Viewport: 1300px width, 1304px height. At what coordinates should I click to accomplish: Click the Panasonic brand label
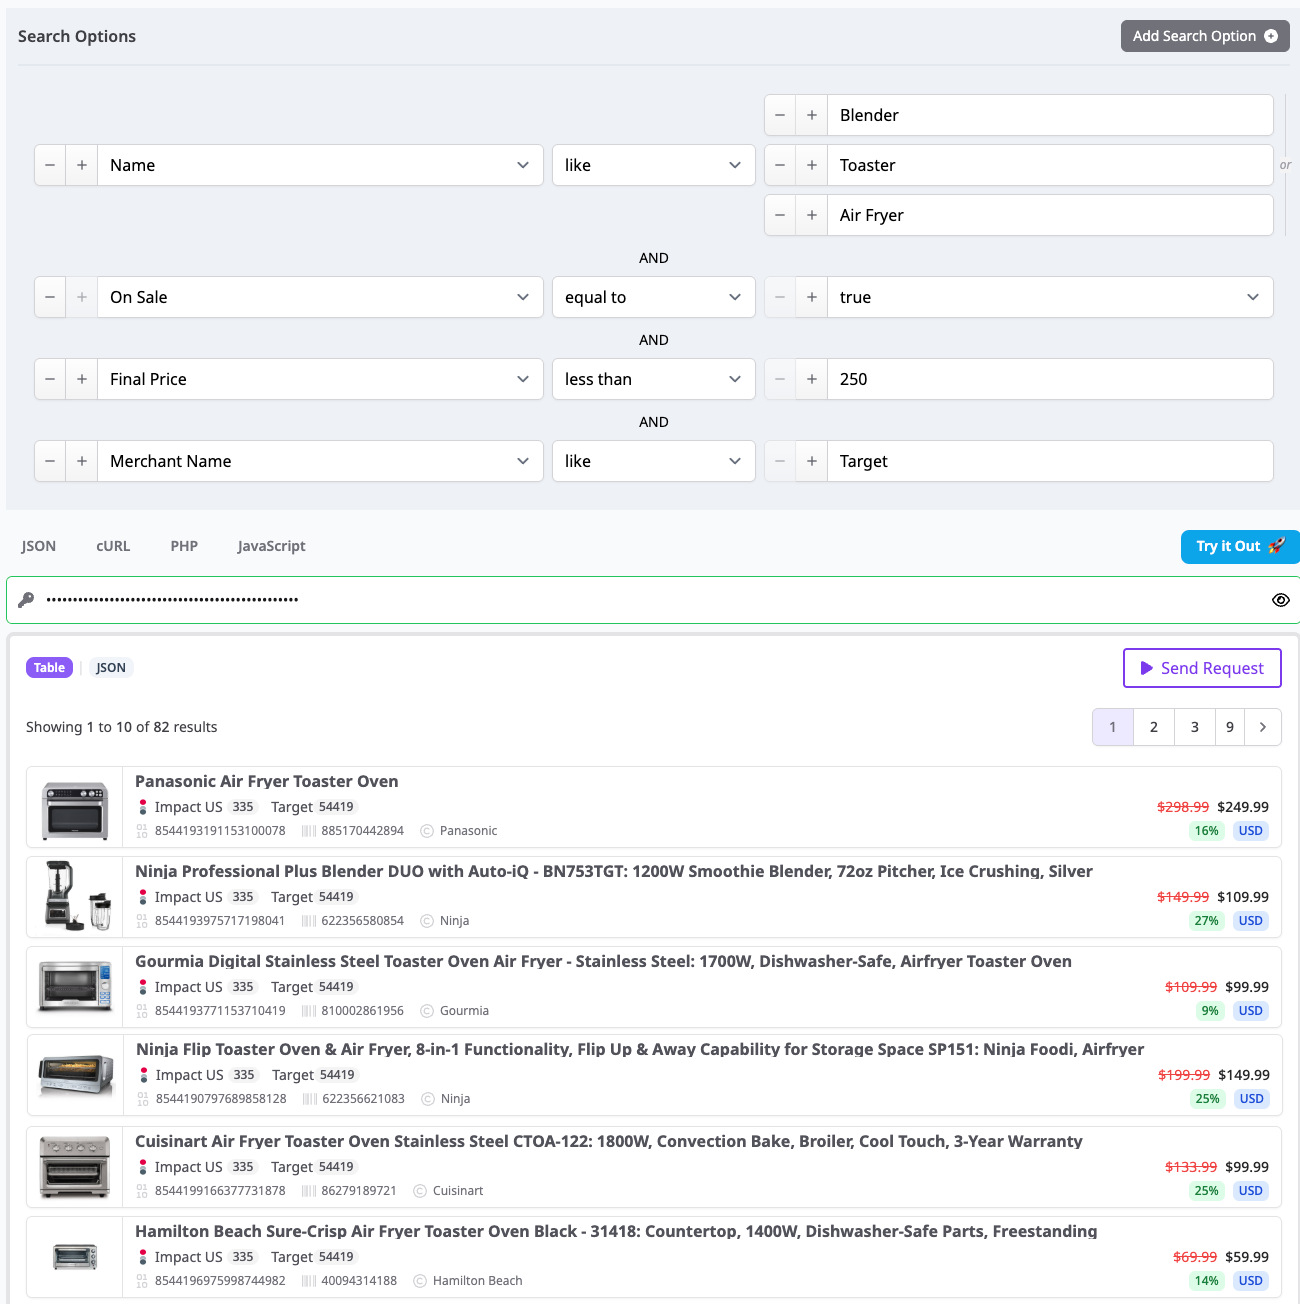[x=468, y=831]
